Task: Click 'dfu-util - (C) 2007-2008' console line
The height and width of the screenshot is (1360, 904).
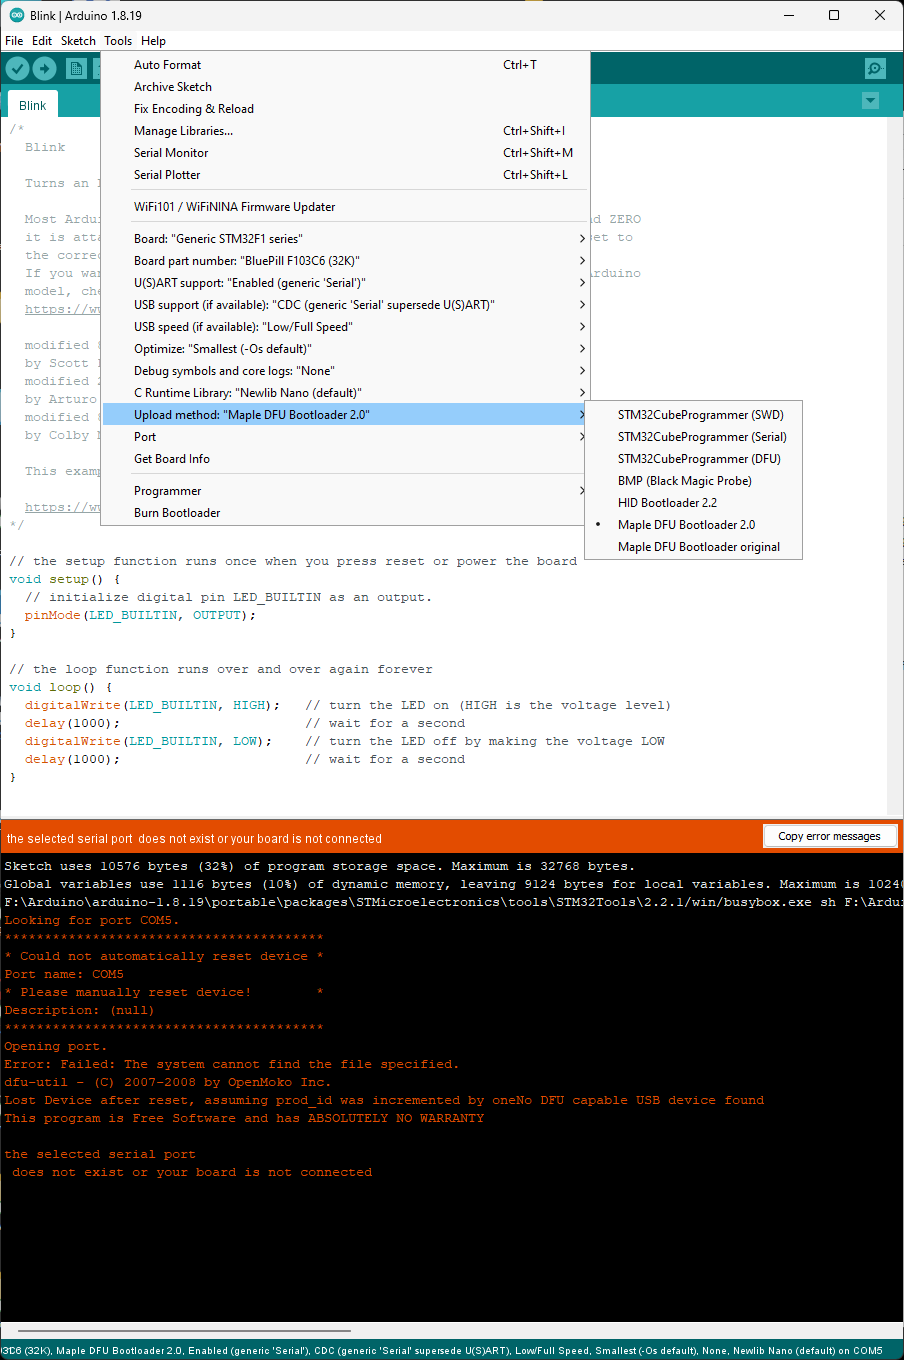Action: [x=167, y=1083]
